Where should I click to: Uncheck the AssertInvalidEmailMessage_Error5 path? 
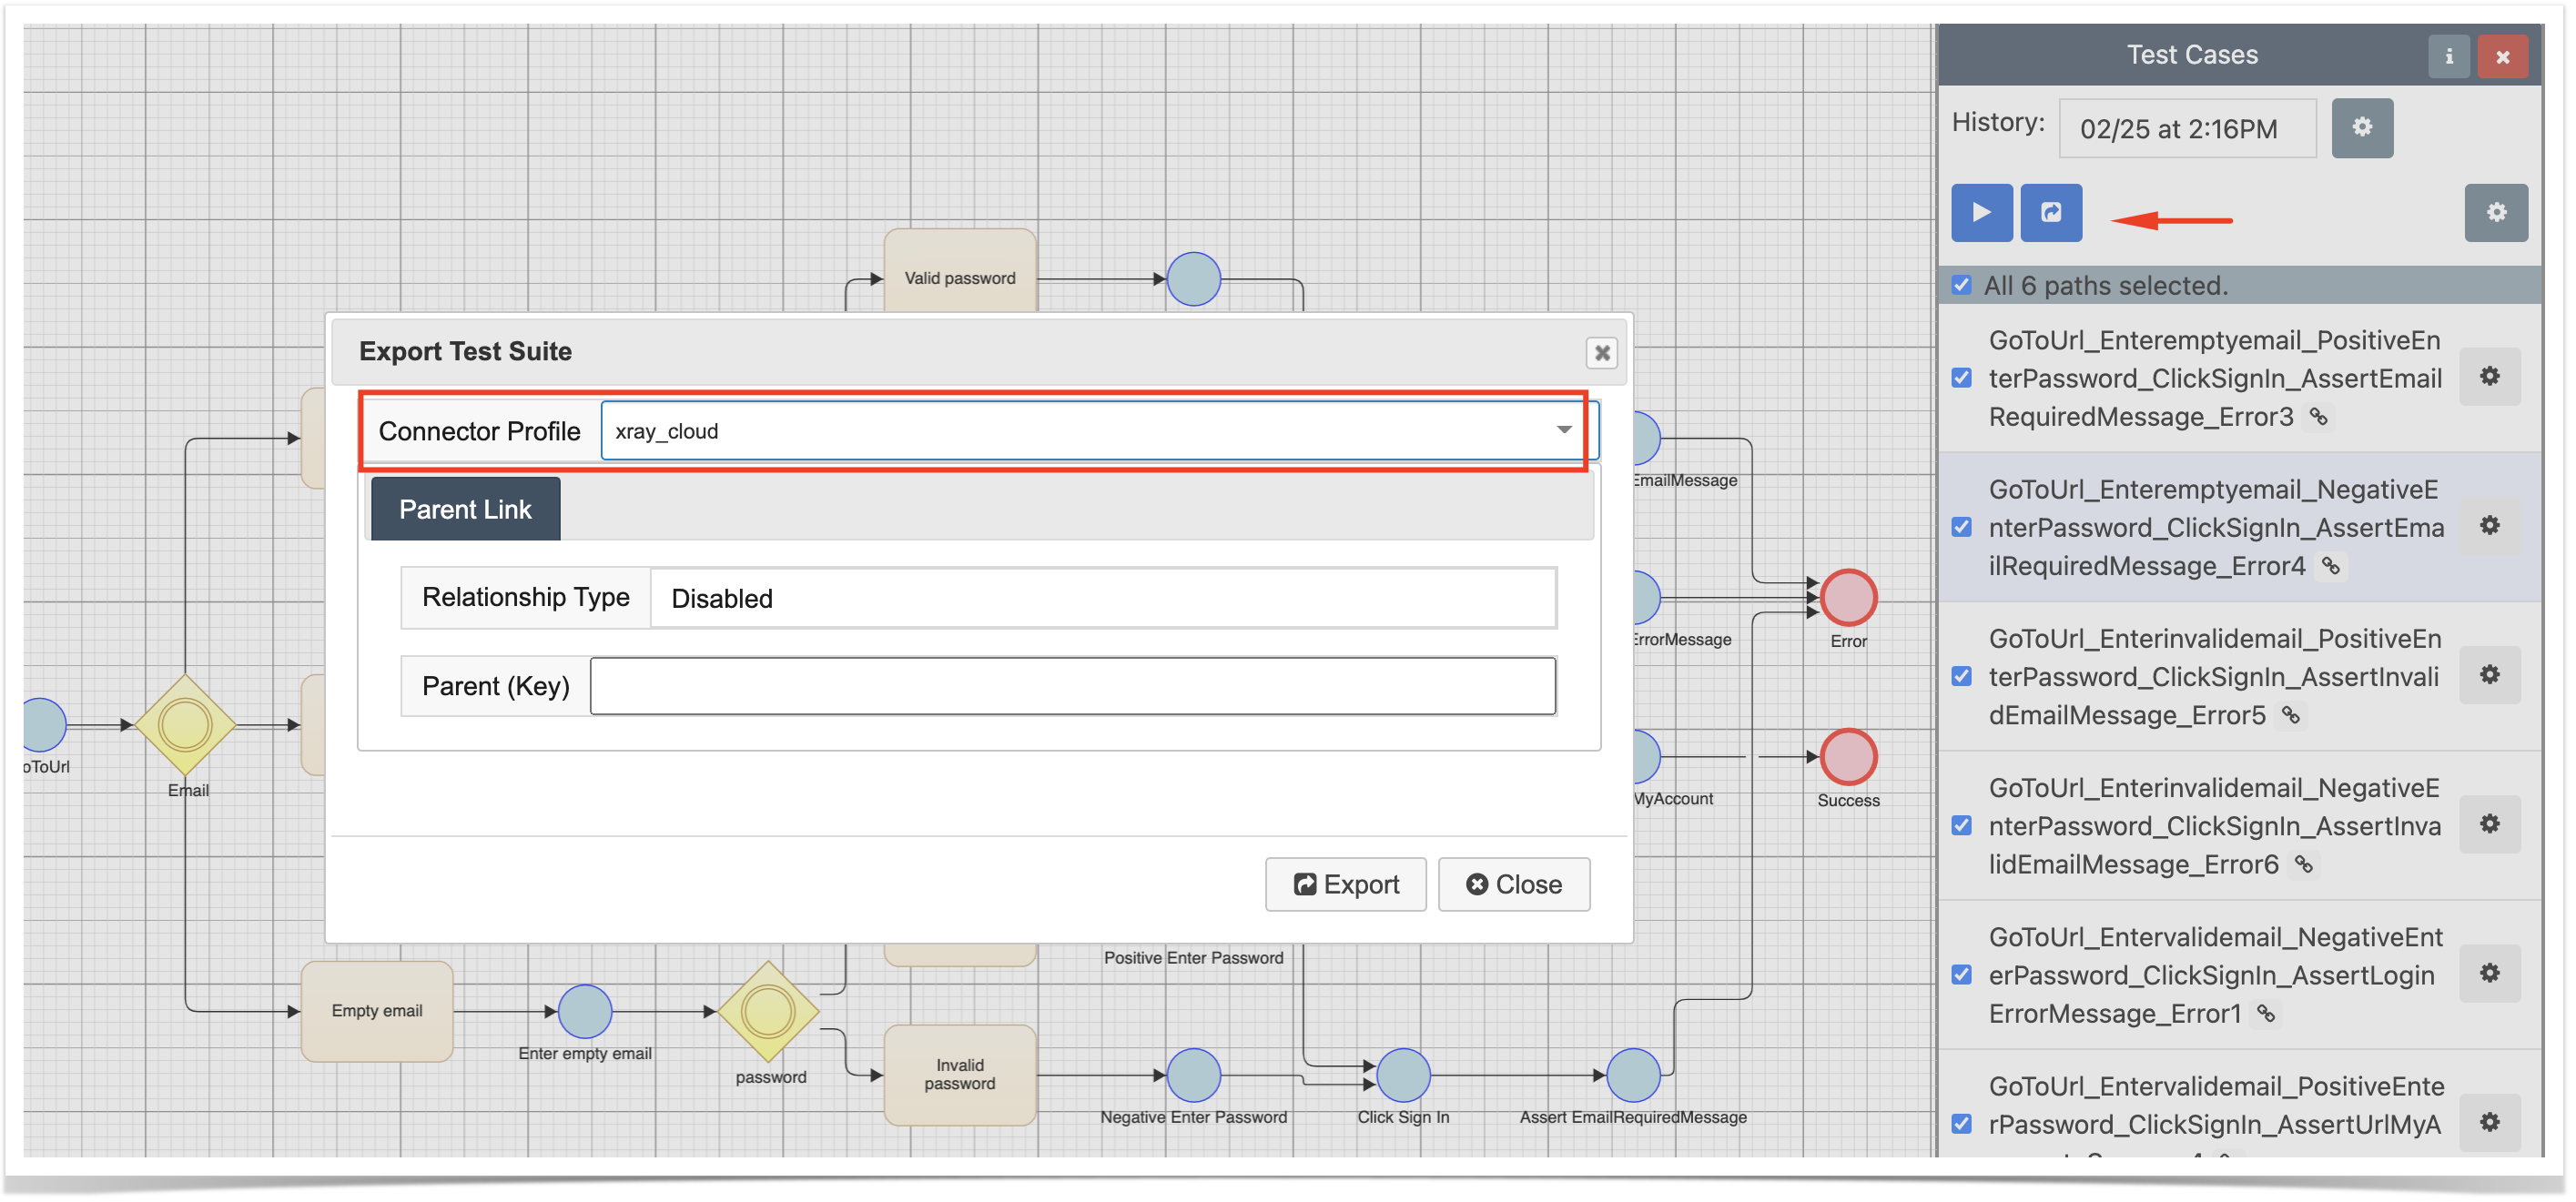(x=1961, y=676)
